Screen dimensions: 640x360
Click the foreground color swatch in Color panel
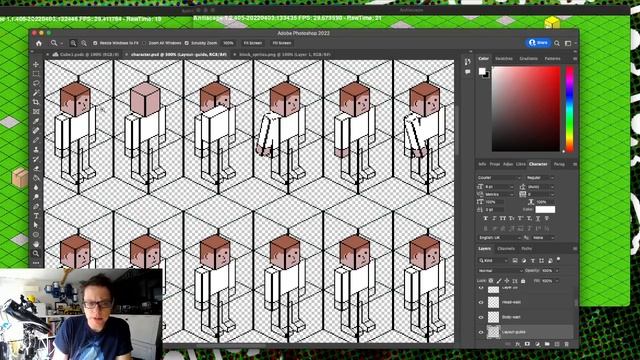tap(482, 71)
